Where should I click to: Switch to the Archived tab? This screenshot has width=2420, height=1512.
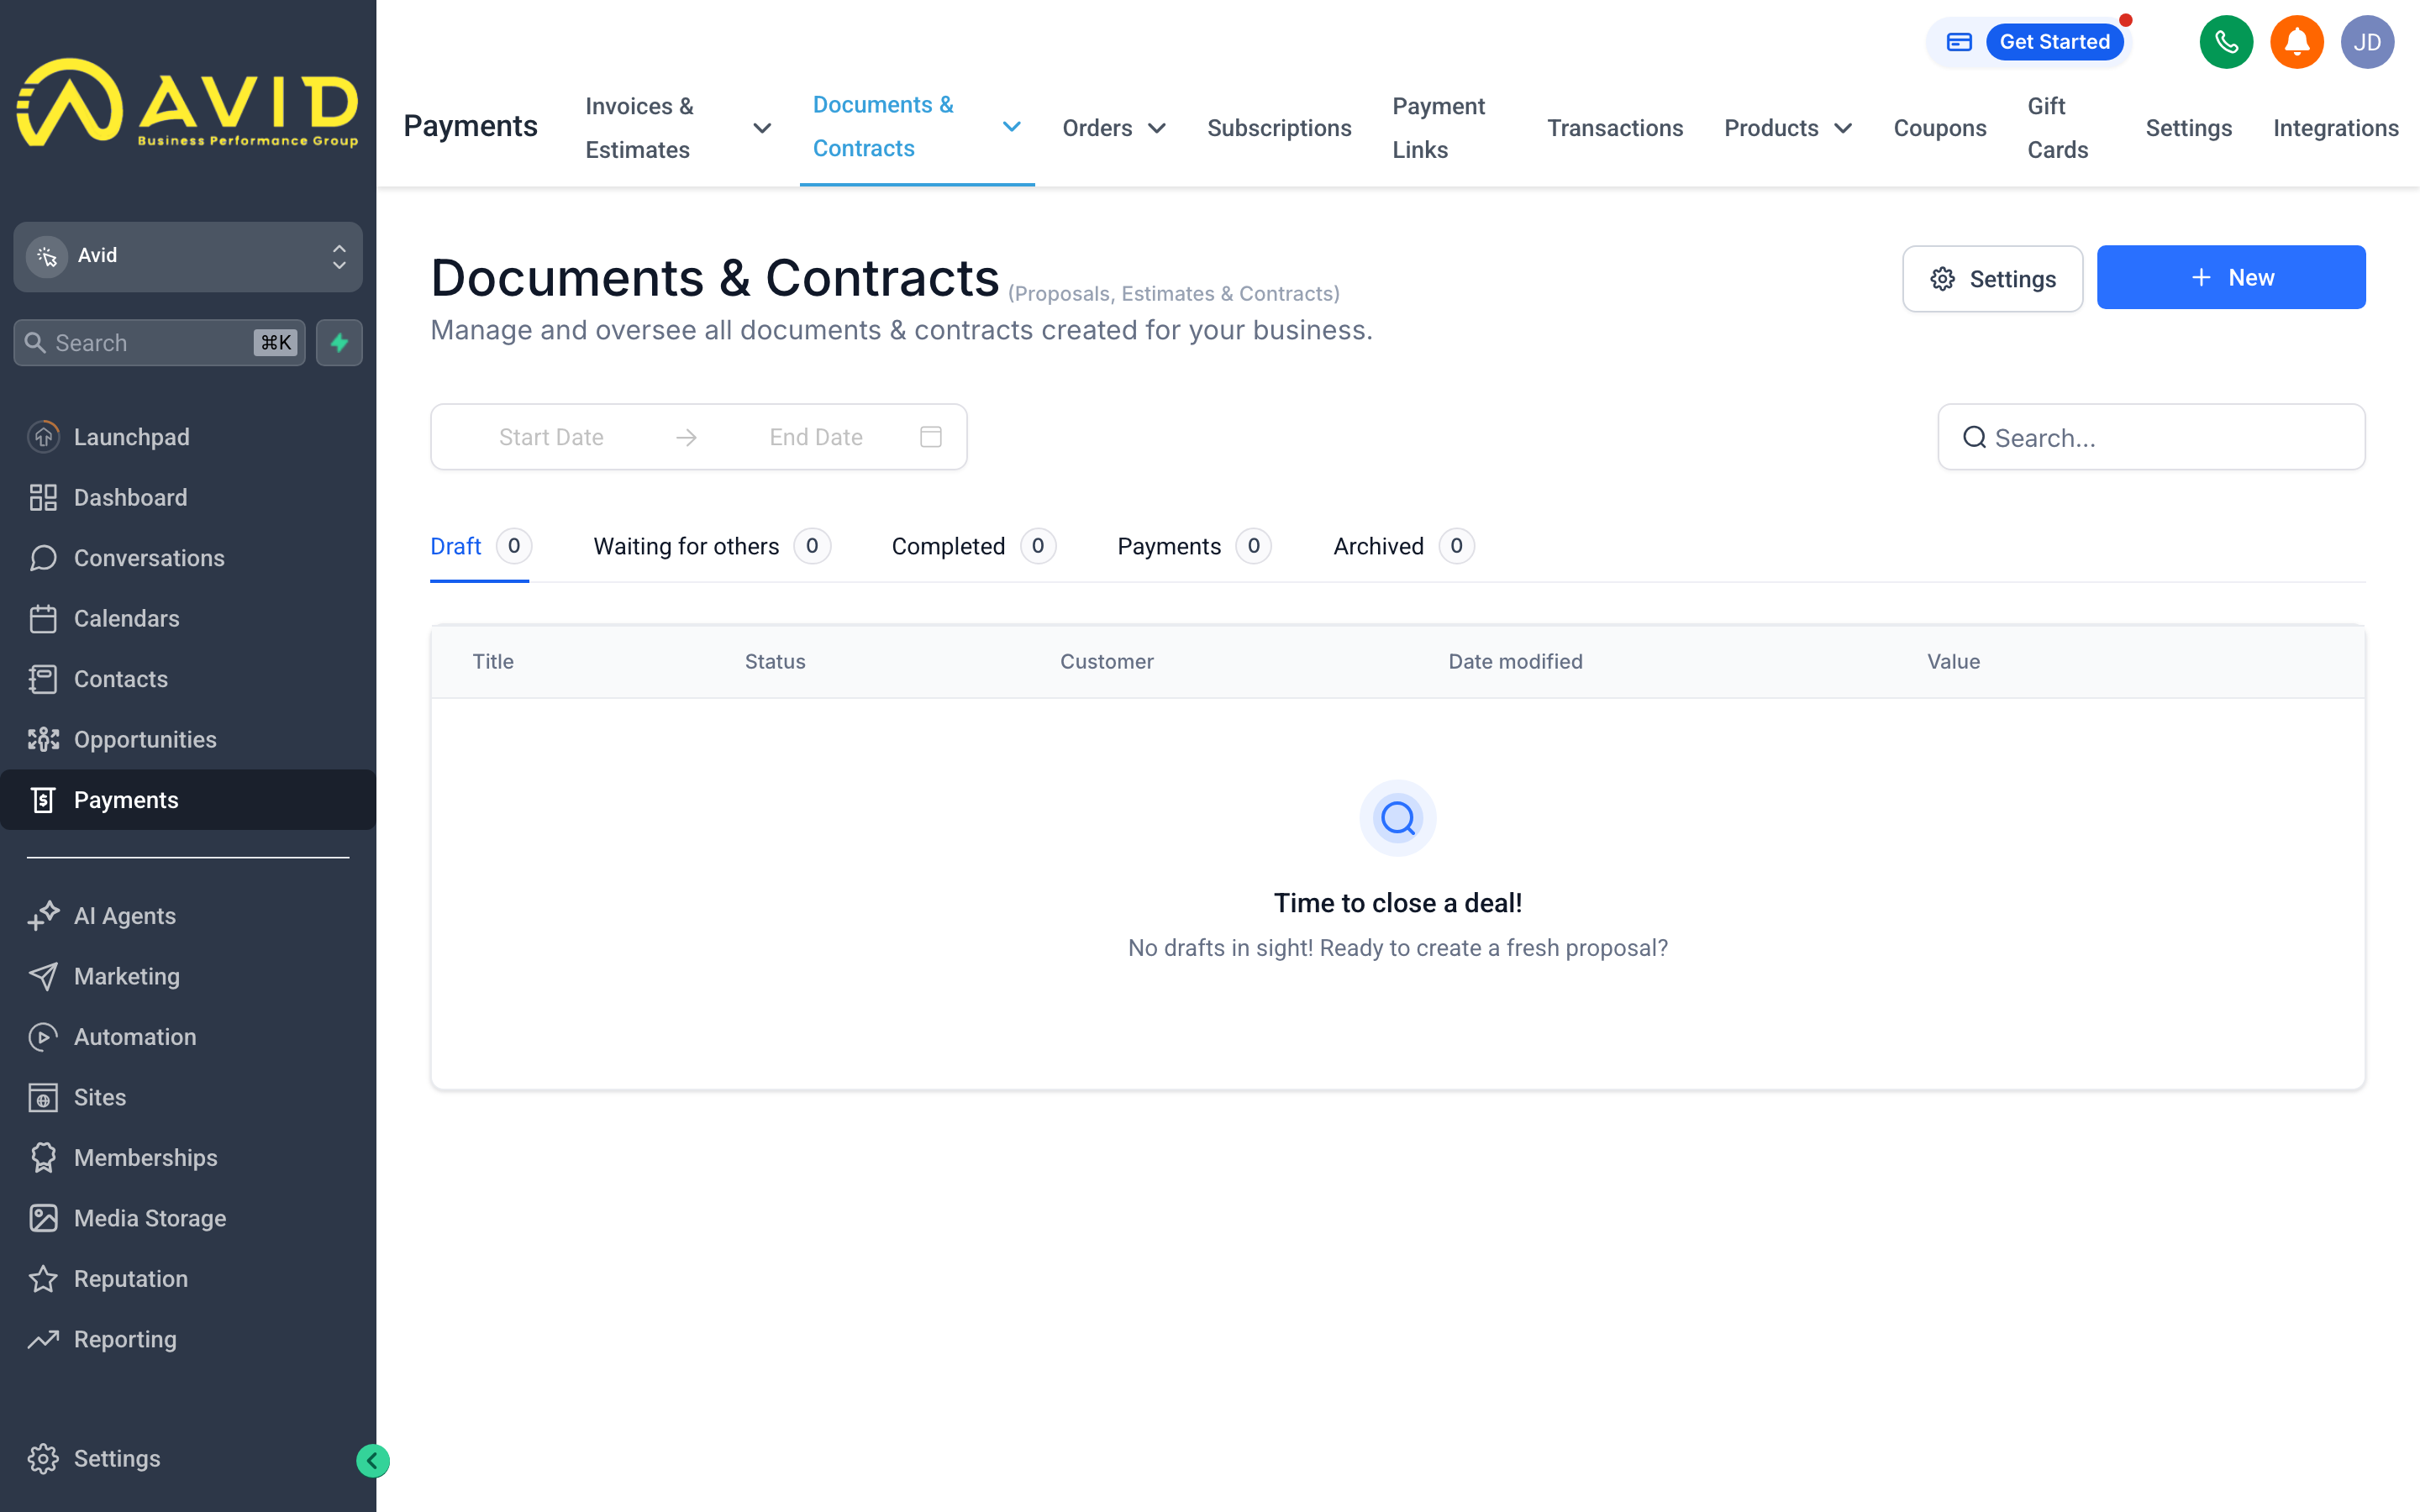pos(1403,546)
